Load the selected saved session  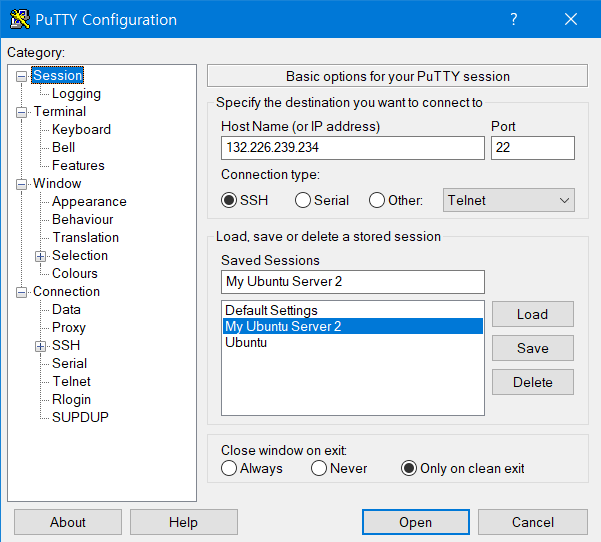click(x=533, y=314)
